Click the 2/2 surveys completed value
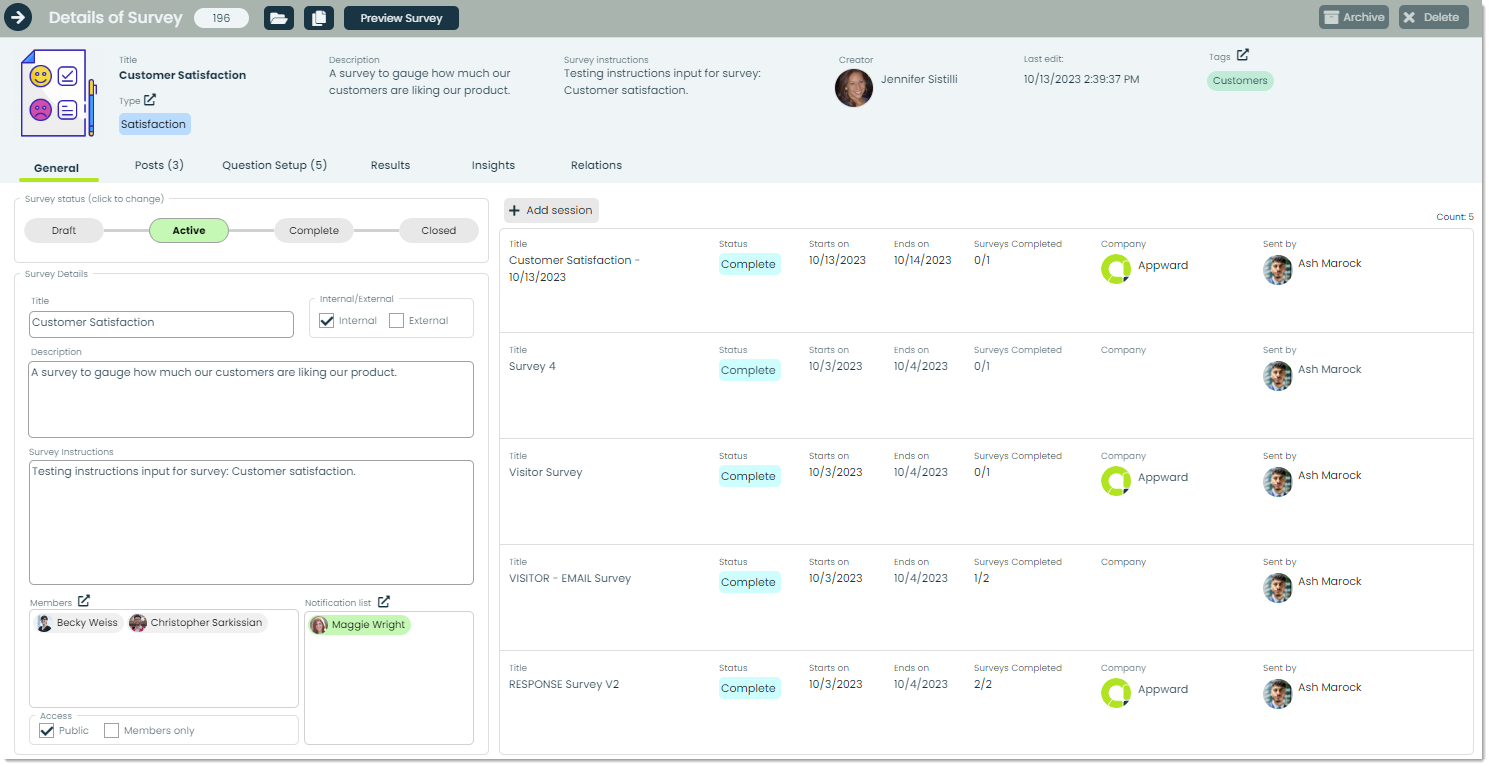The width and height of the screenshot is (1490, 767). click(982, 684)
